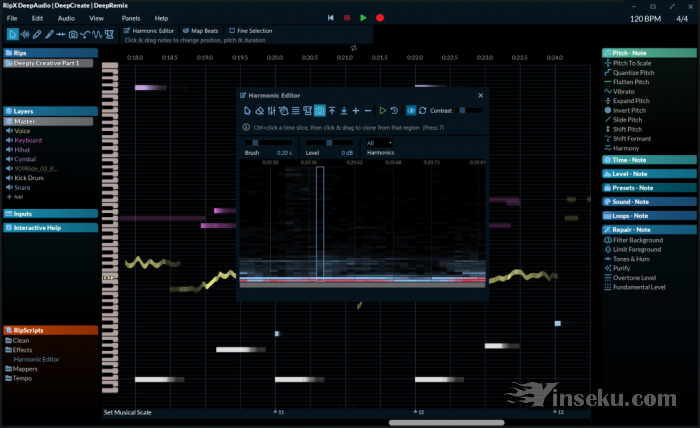
Task: Enable the Fine Selection checkbox
Action: click(232, 31)
